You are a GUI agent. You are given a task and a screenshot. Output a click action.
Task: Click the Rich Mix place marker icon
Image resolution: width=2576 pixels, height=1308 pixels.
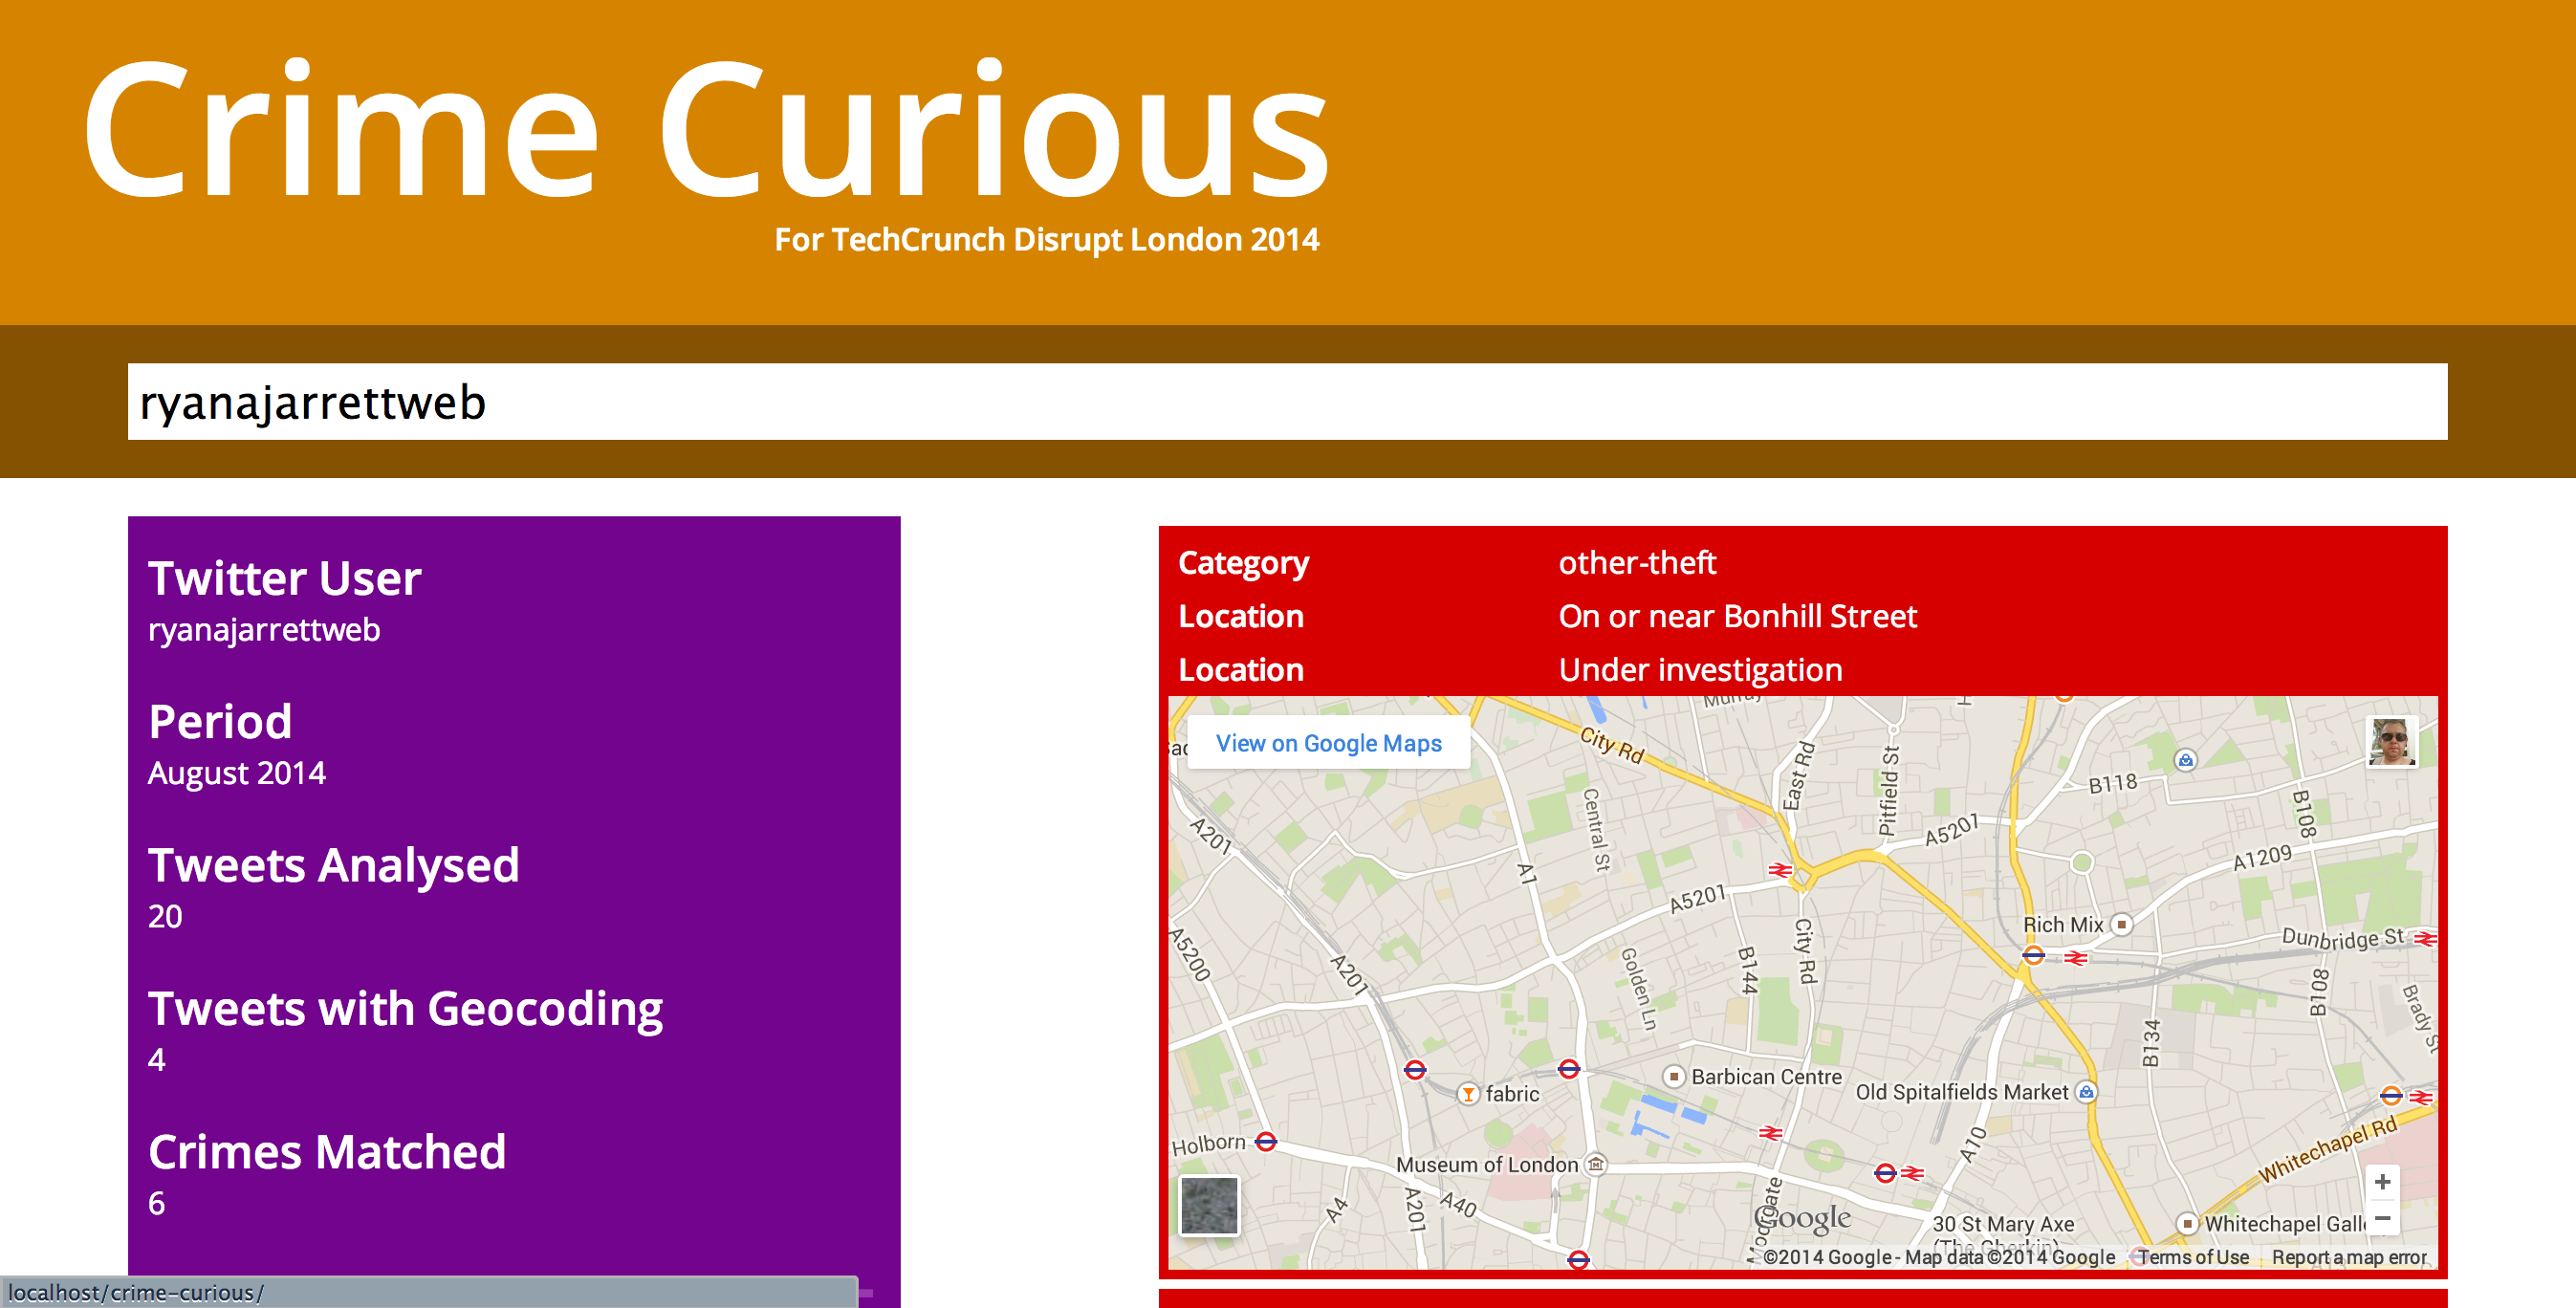coord(2121,925)
